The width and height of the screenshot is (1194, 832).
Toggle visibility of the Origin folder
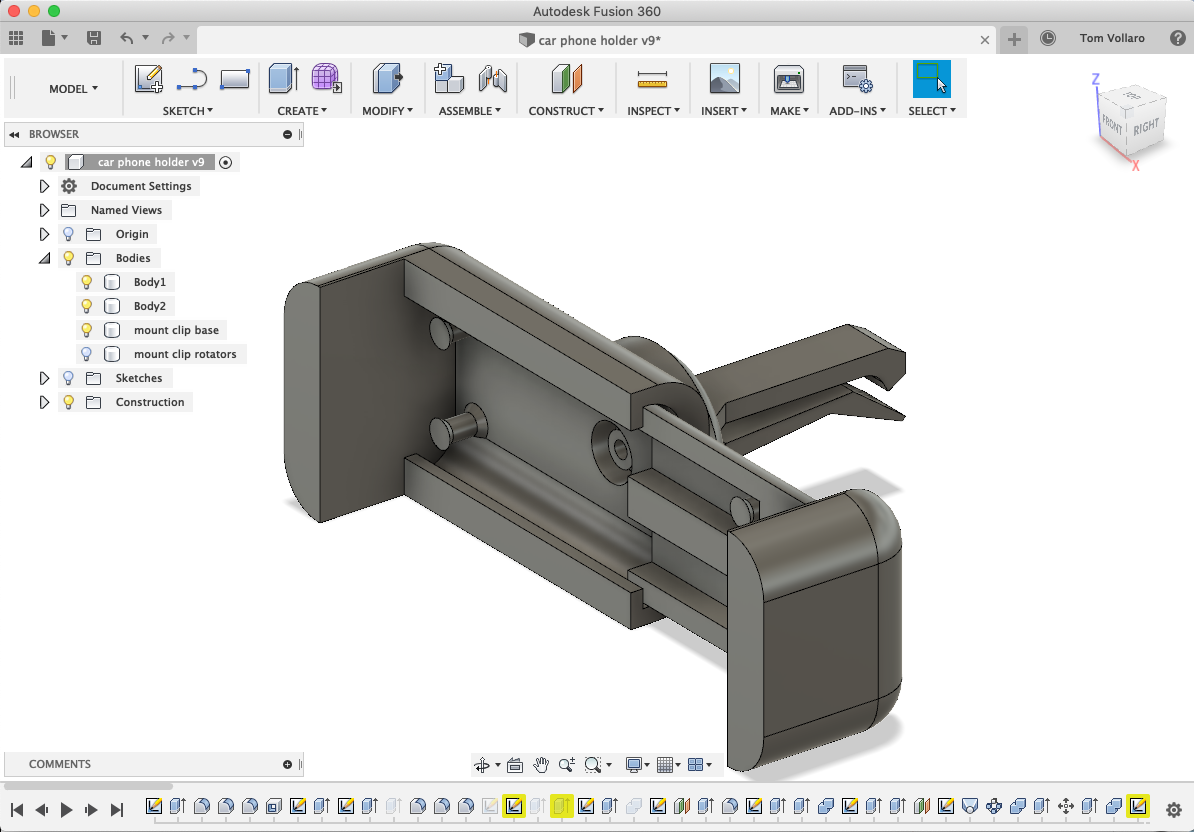[x=69, y=234]
